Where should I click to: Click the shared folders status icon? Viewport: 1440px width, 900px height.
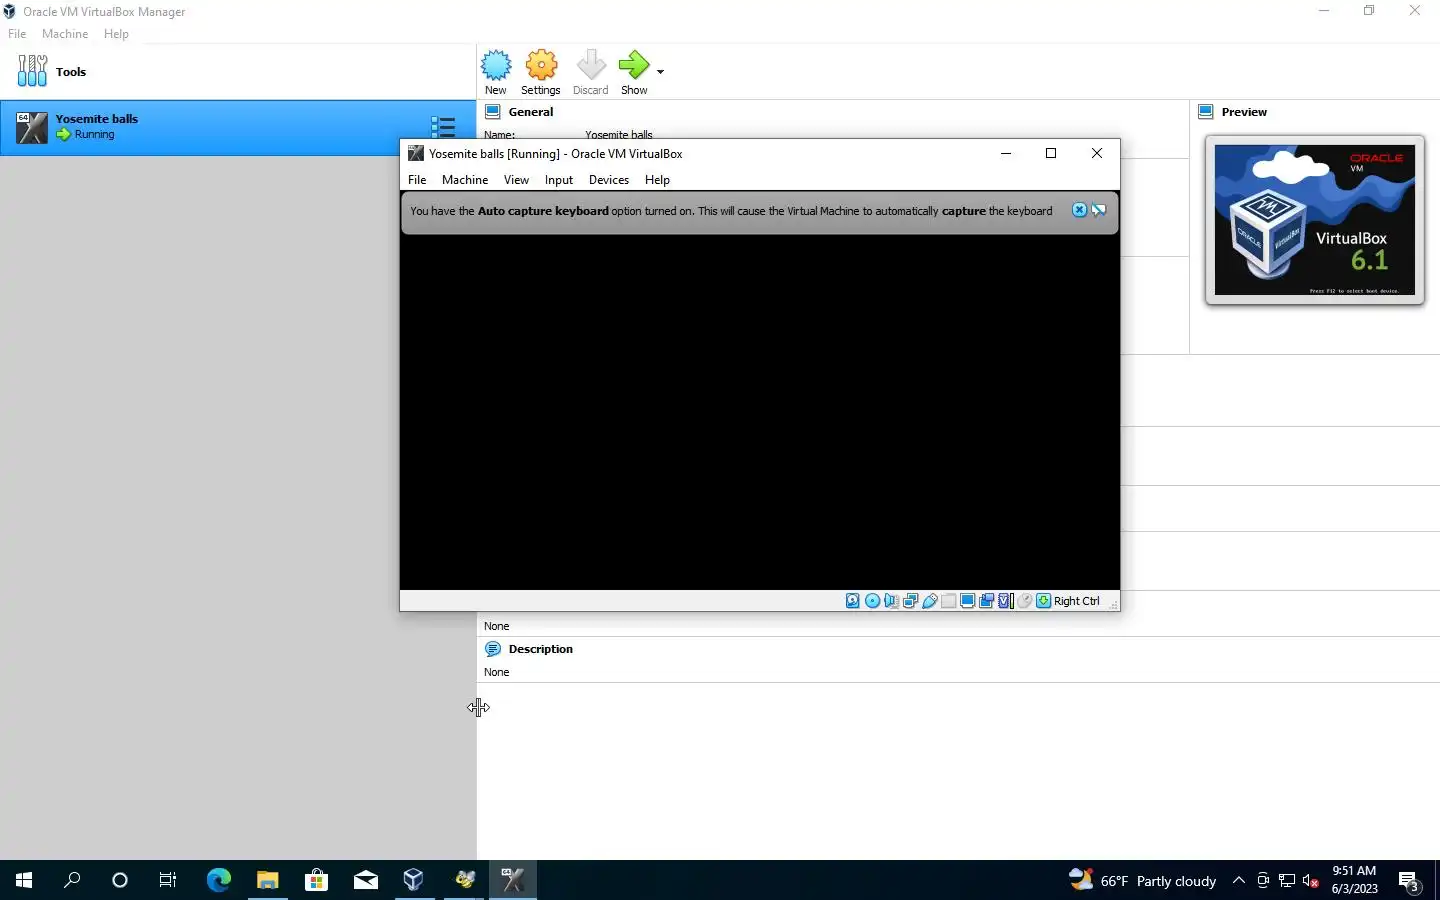click(948, 601)
